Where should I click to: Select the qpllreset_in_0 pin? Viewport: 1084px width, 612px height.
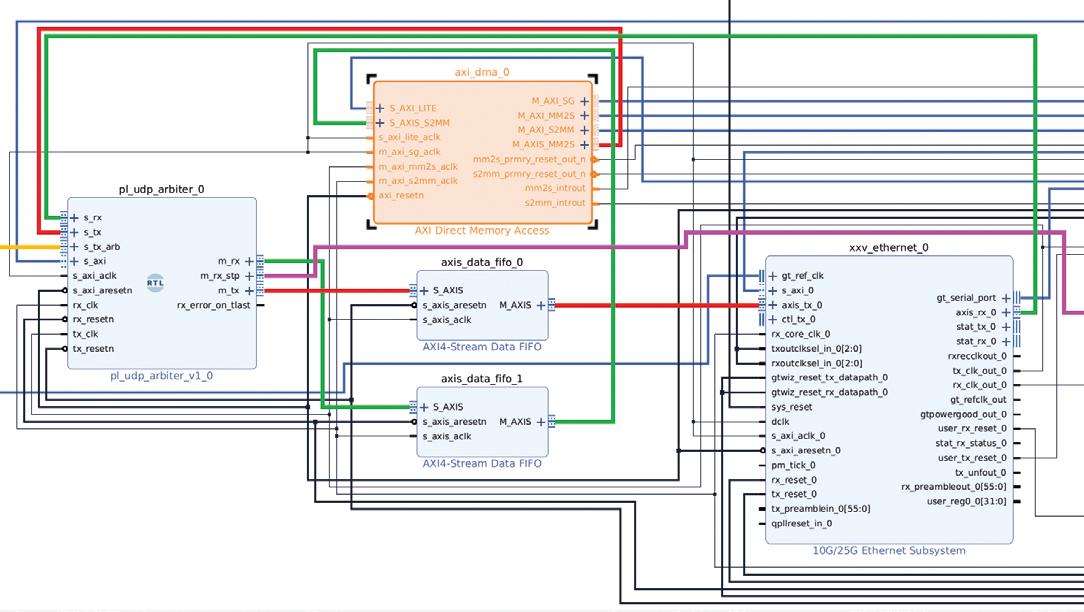pos(801,523)
